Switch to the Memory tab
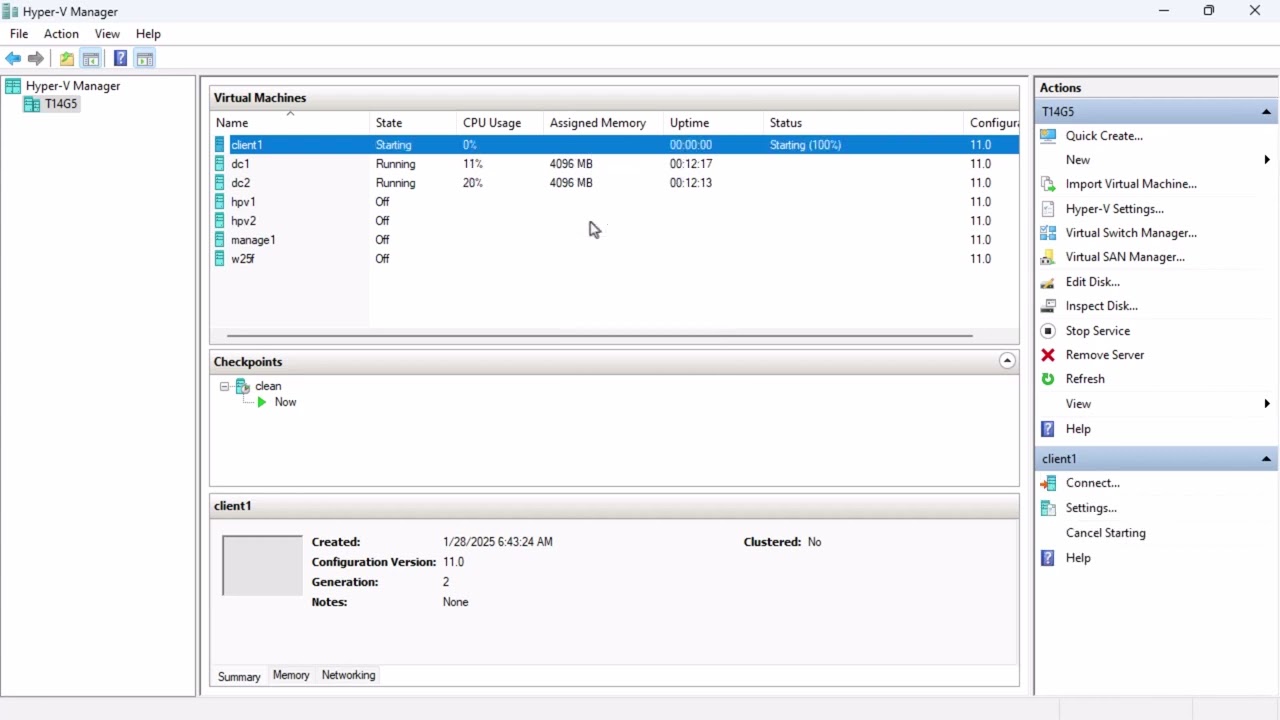Viewport: 1280px width, 720px height. click(x=291, y=675)
